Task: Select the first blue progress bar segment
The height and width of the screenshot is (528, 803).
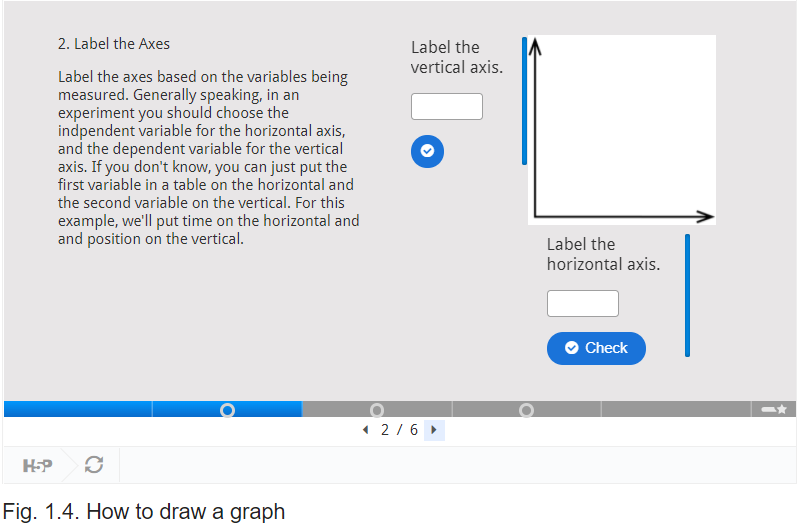Action: (78, 409)
